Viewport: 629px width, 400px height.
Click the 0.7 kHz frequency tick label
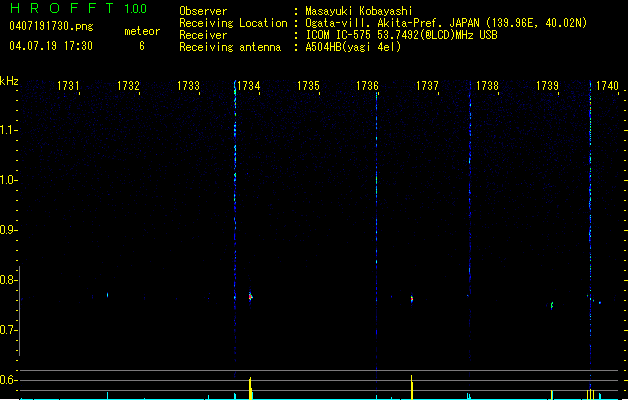[x=8, y=330]
